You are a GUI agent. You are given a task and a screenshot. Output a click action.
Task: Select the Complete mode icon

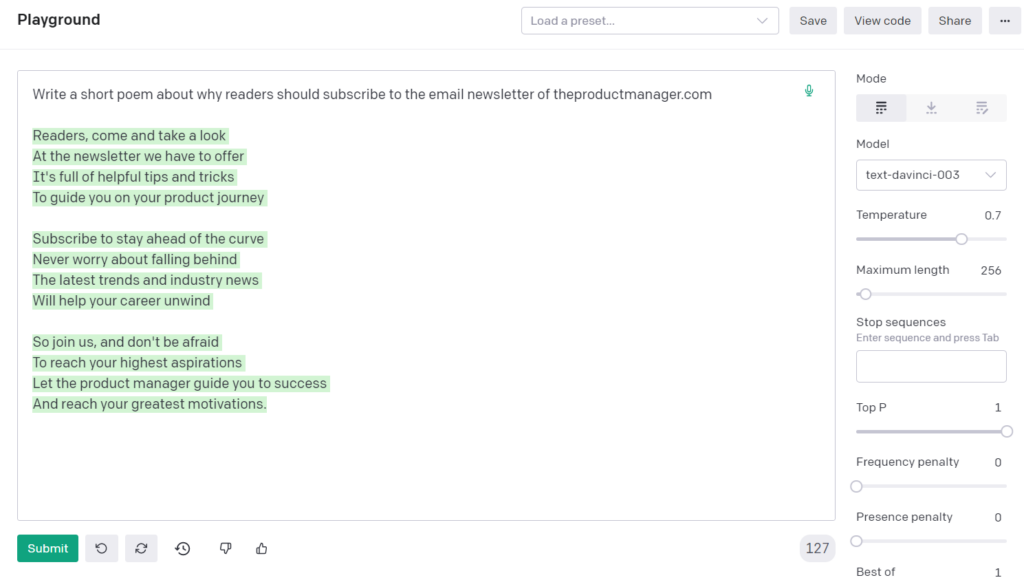click(x=881, y=108)
